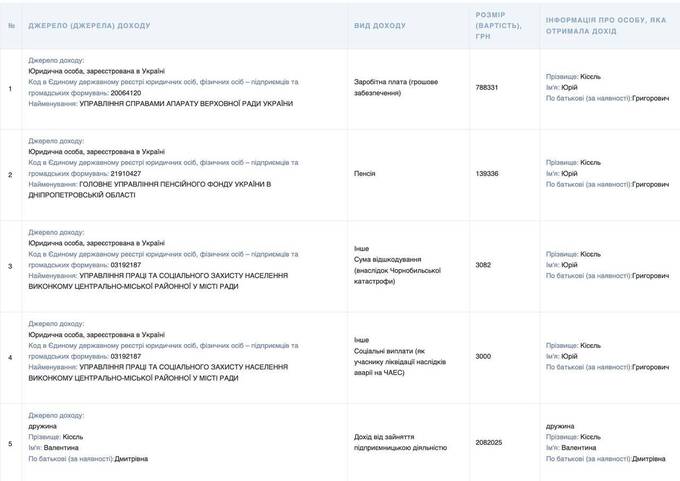Click 'Соціальні виплати' income description in row 4
This screenshot has width=680, height=481.
400,362
